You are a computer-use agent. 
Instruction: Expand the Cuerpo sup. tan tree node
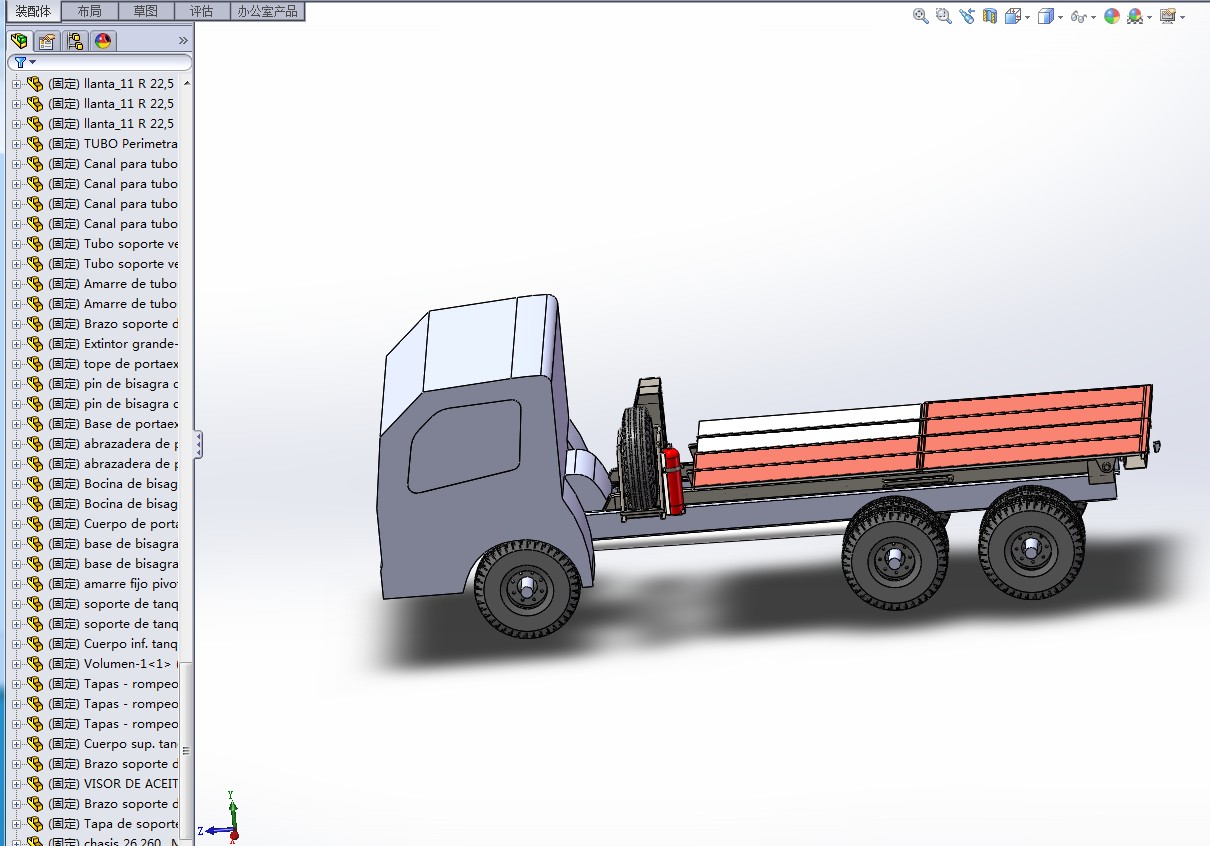point(16,744)
